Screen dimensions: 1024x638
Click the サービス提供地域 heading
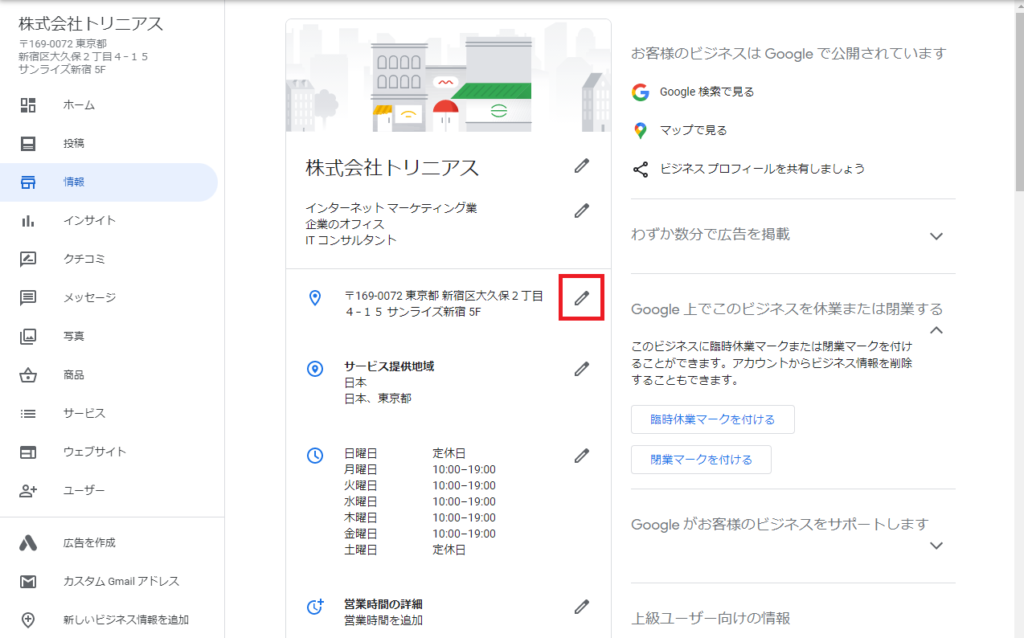[x=389, y=366]
